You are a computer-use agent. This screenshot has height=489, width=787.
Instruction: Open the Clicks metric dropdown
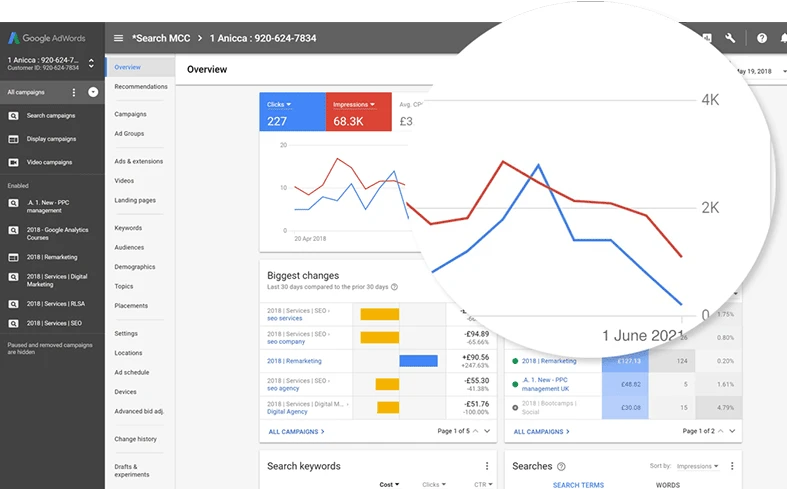click(x=279, y=104)
